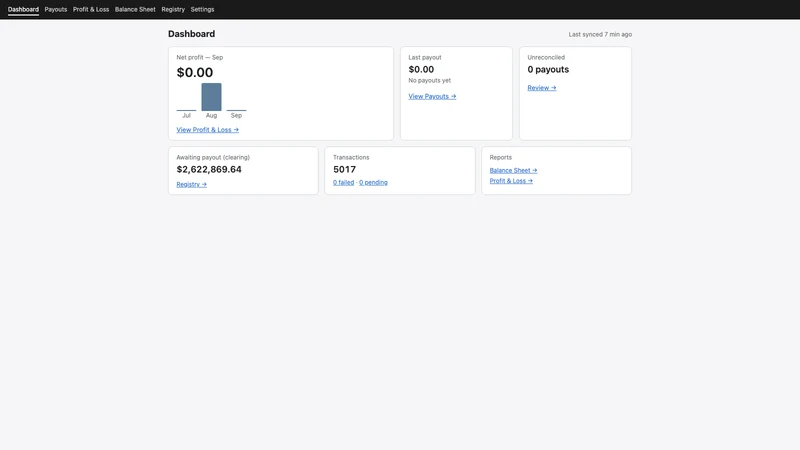Image resolution: width=800 pixels, height=450 pixels.
Task: Click the Sep bar in net profit chart
Action: [236, 110]
